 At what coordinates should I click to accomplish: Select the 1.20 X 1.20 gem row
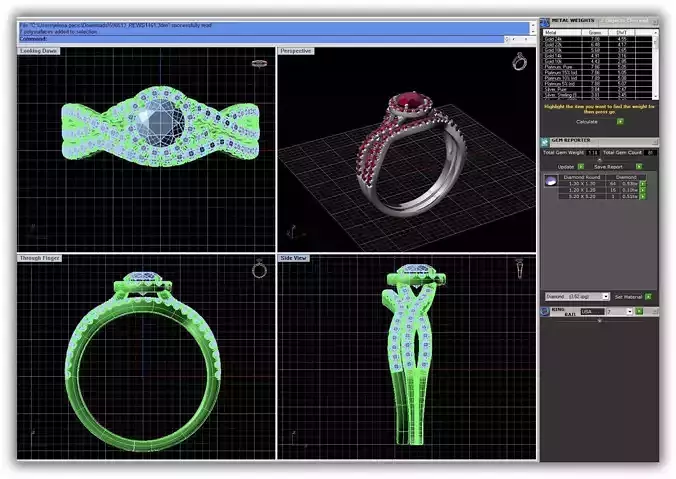599,190
